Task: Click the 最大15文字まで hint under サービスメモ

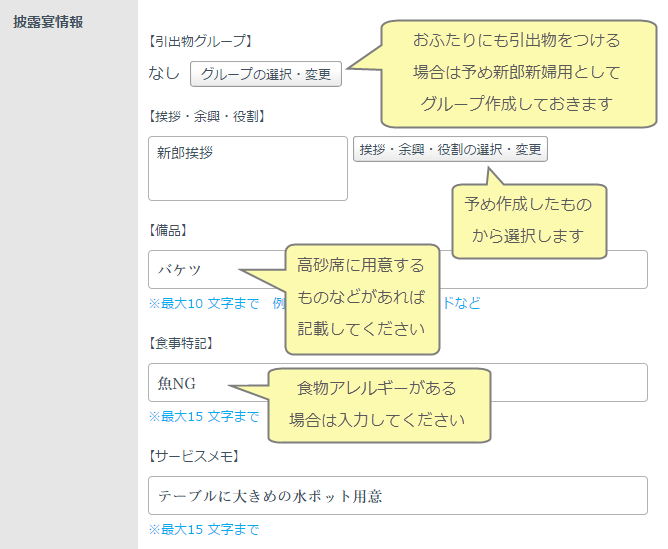Action: click(204, 530)
